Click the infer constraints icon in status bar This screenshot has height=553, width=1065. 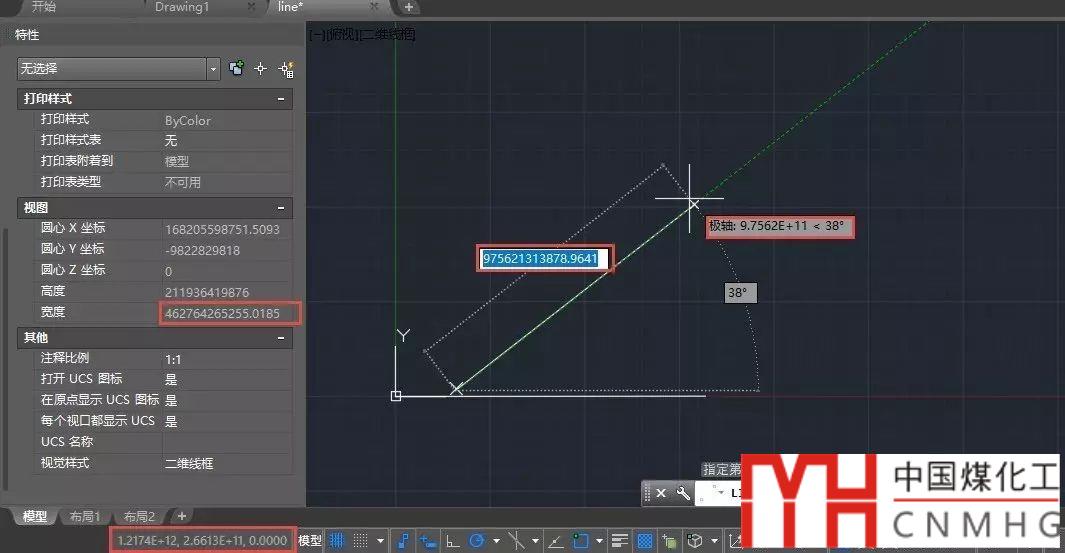[x=404, y=541]
